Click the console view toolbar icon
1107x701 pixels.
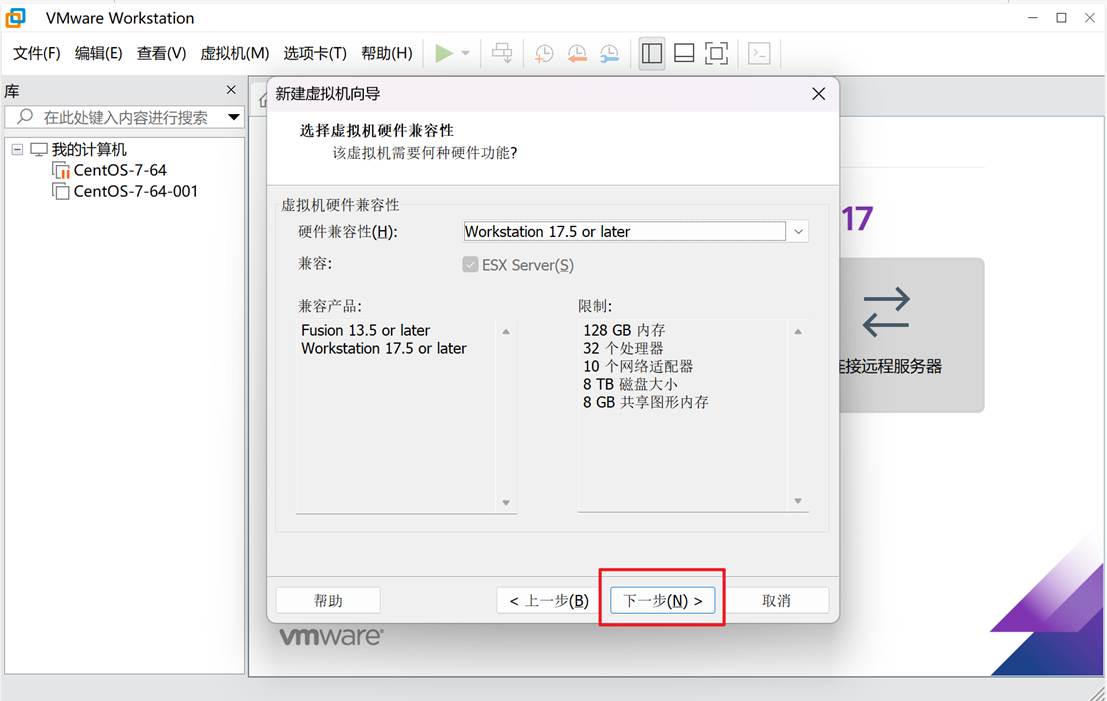(759, 54)
